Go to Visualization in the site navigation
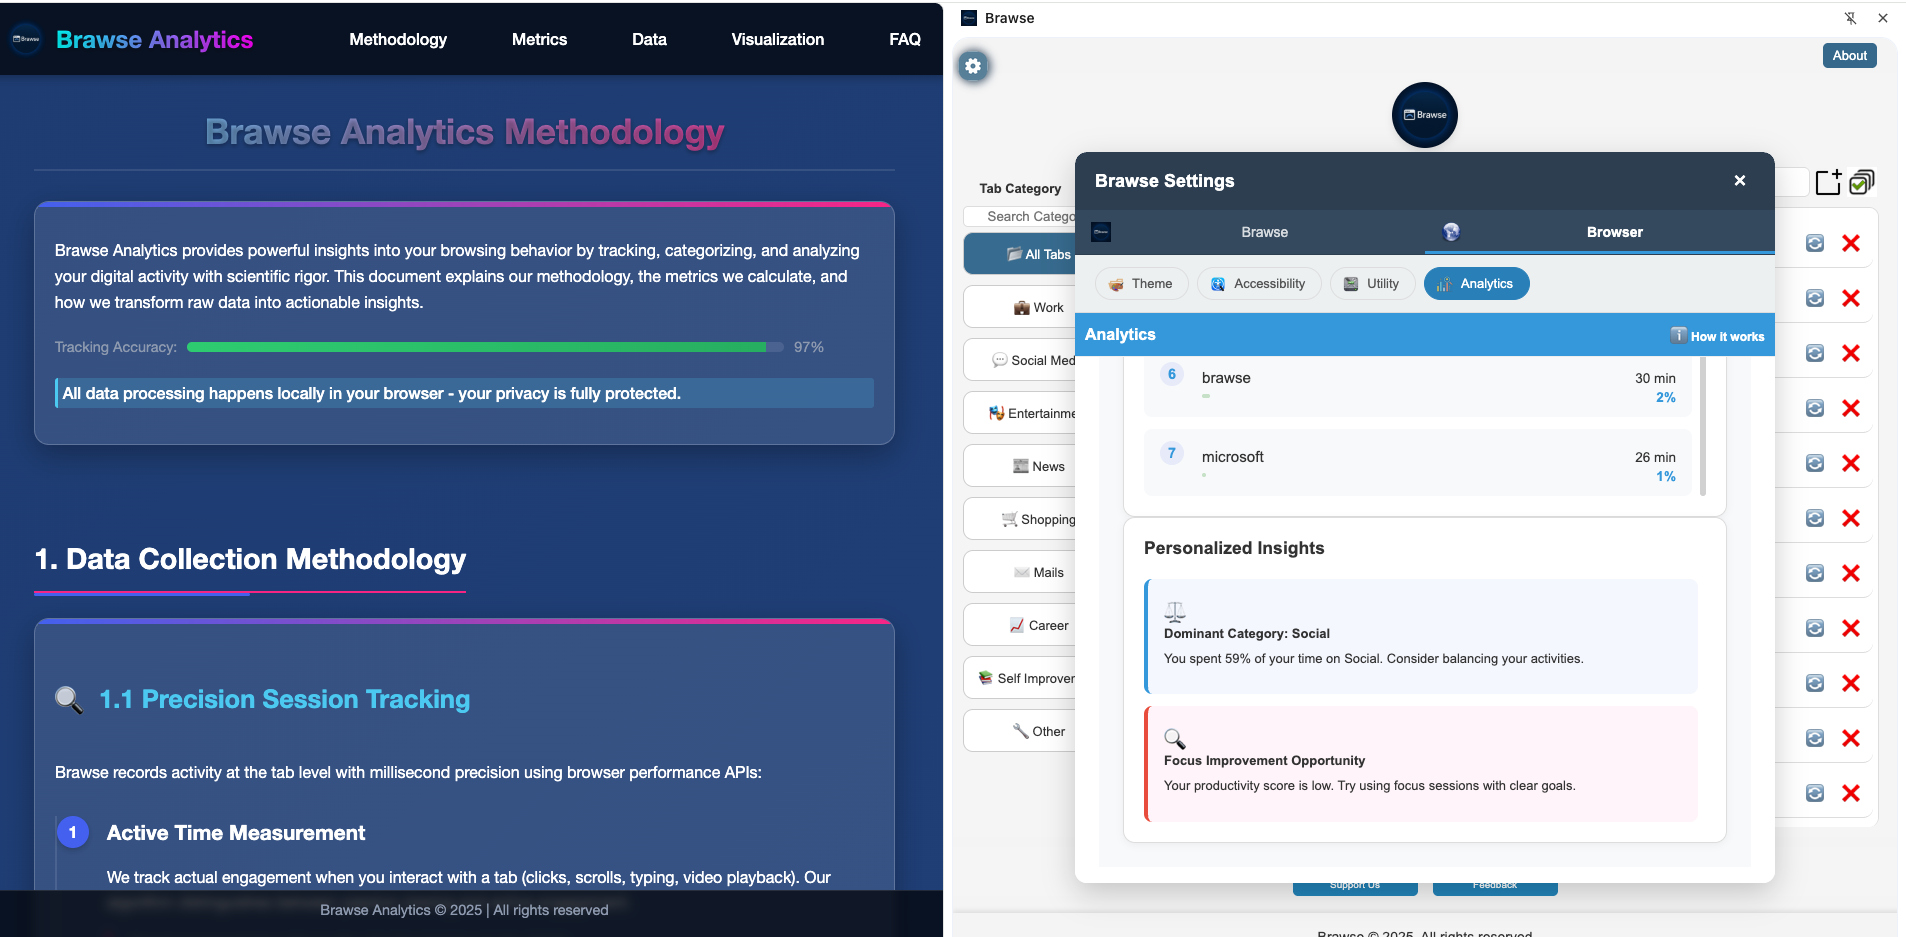 click(x=777, y=39)
